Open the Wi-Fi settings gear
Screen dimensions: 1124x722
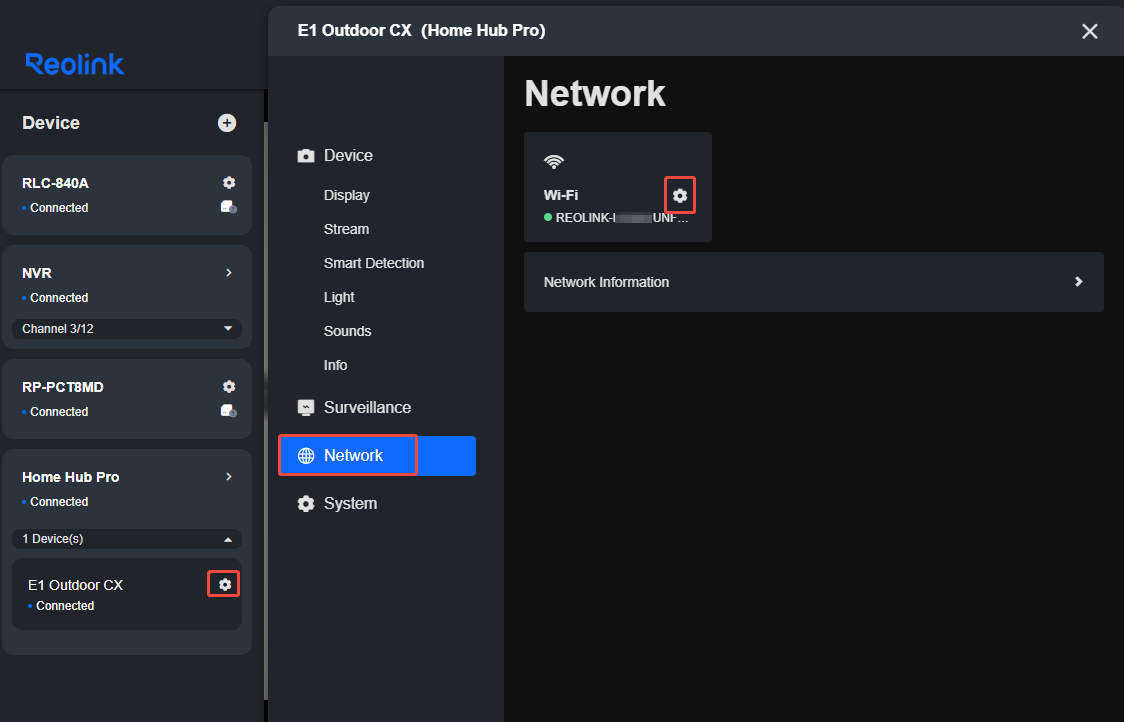(x=679, y=195)
